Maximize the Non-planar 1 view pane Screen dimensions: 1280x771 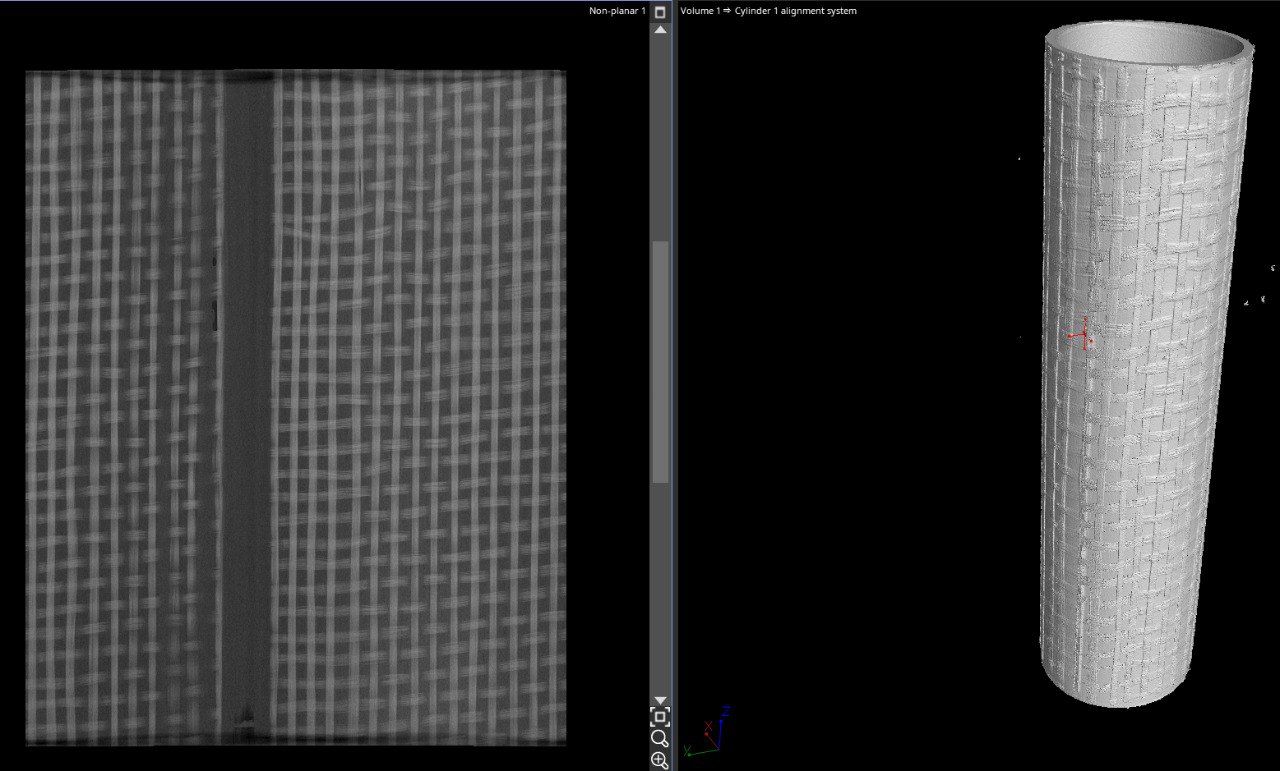point(660,12)
